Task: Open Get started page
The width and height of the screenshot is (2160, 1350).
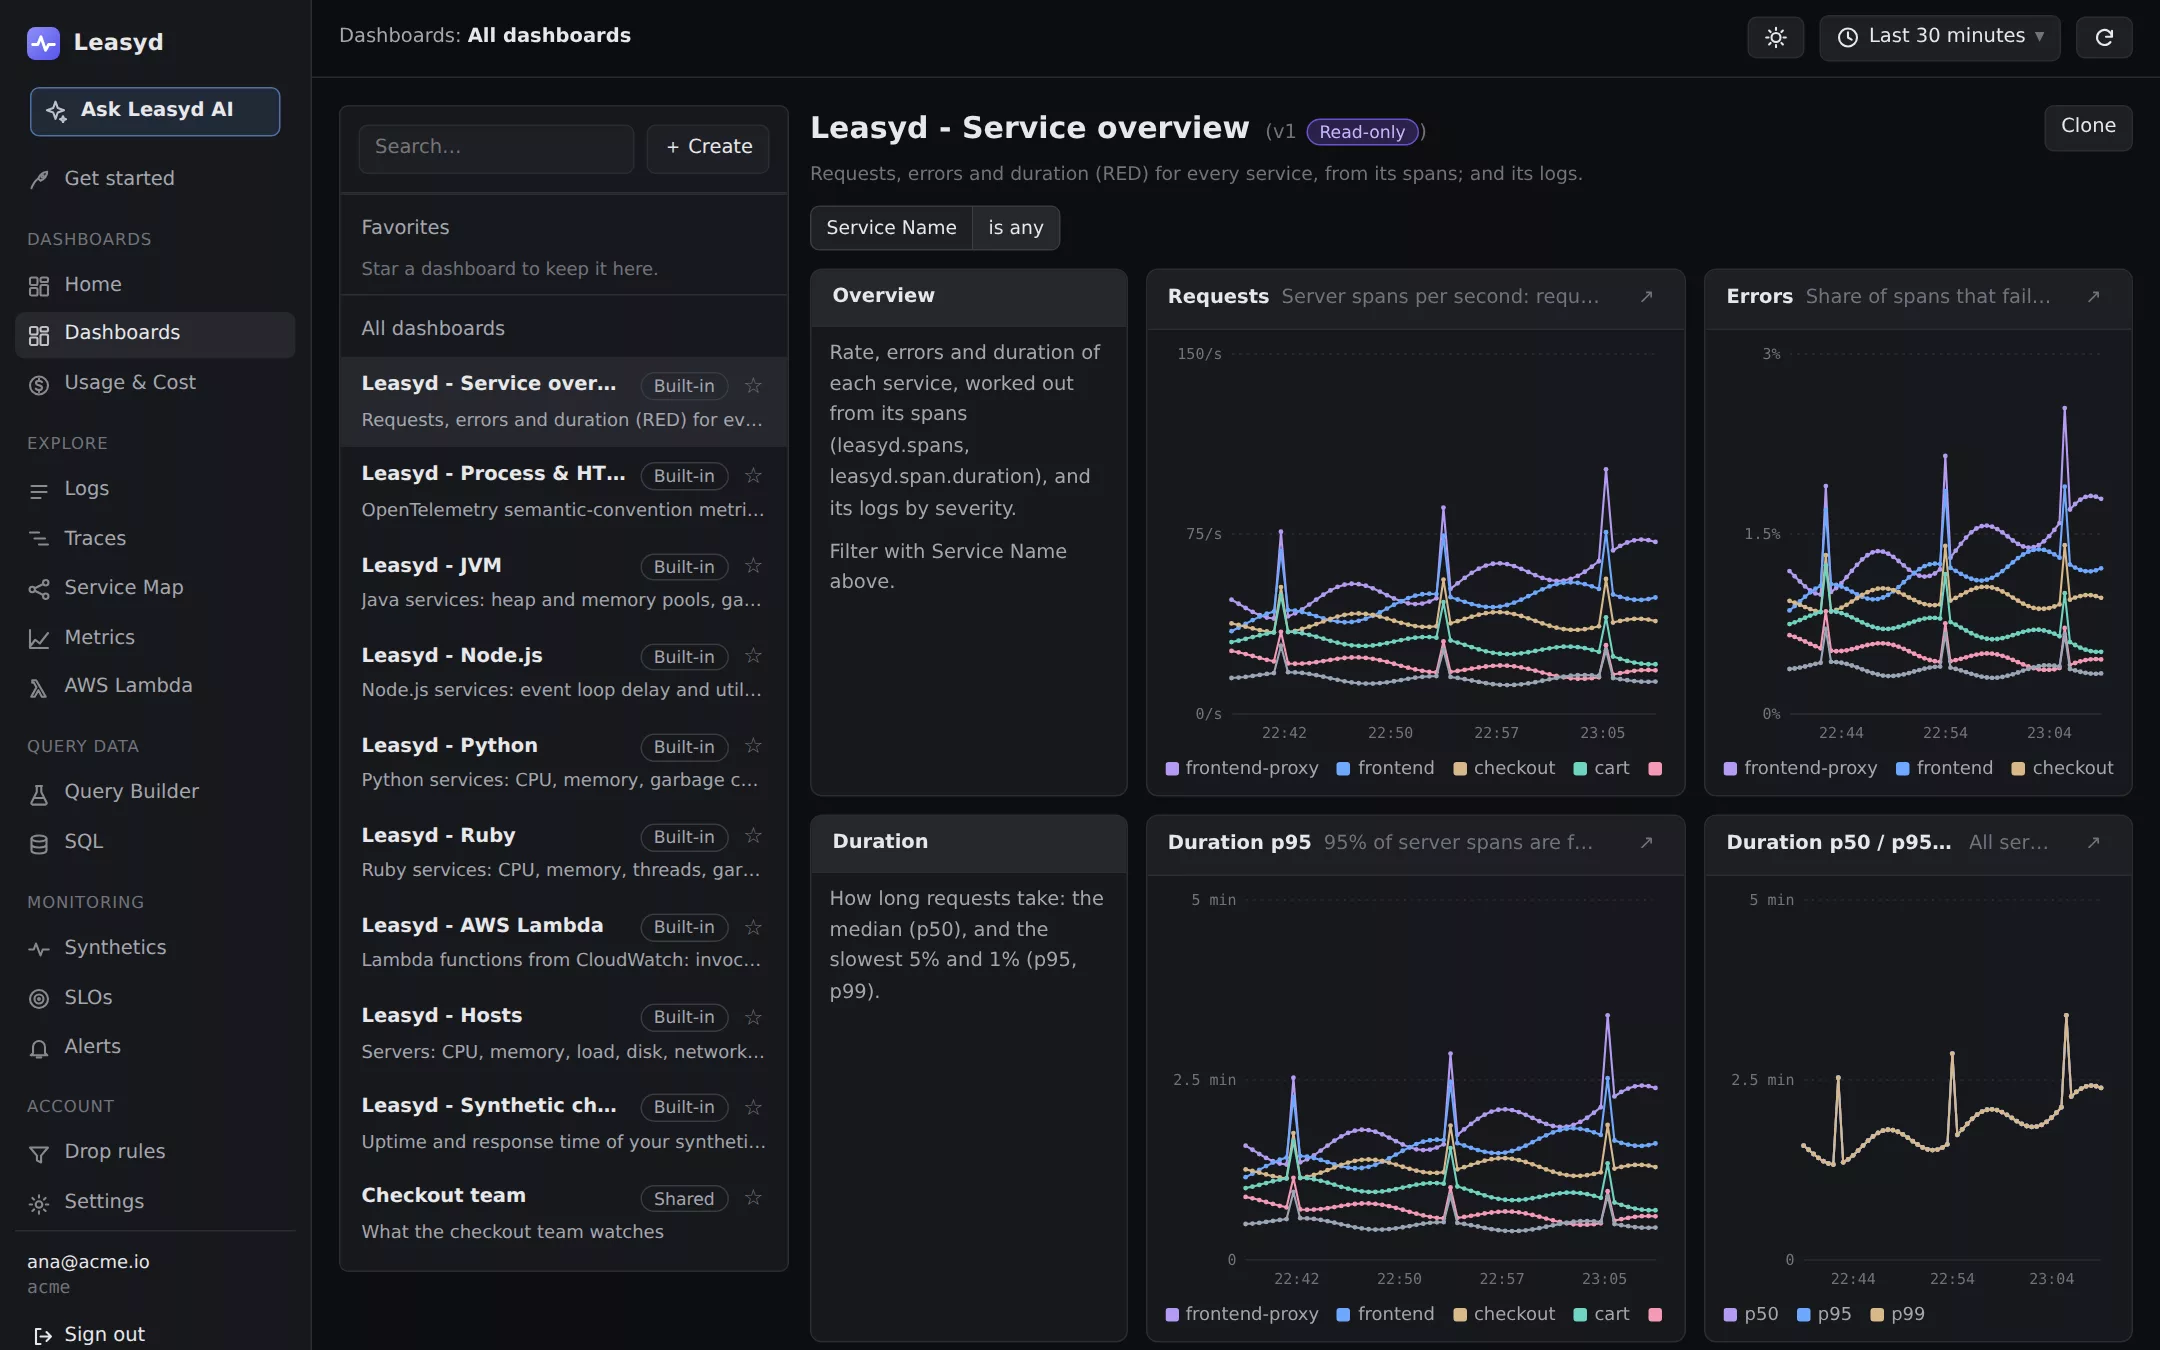Action: 155,179
